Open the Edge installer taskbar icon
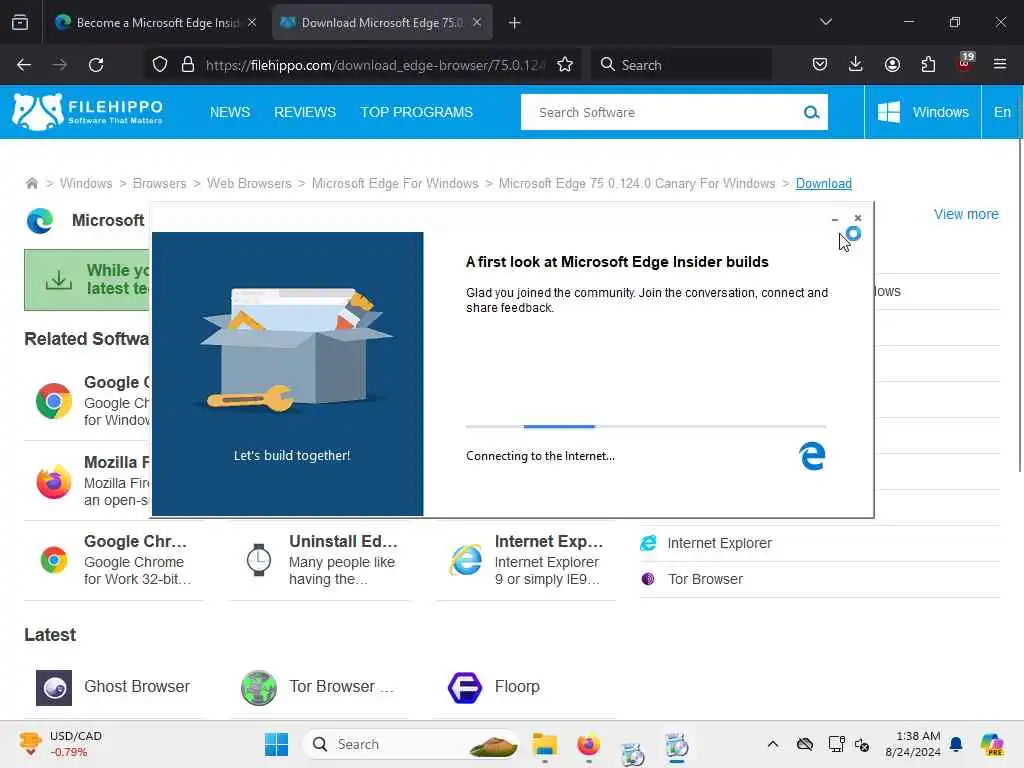The height and width of the screenshot is (768, 1024). tap(677, 746)
